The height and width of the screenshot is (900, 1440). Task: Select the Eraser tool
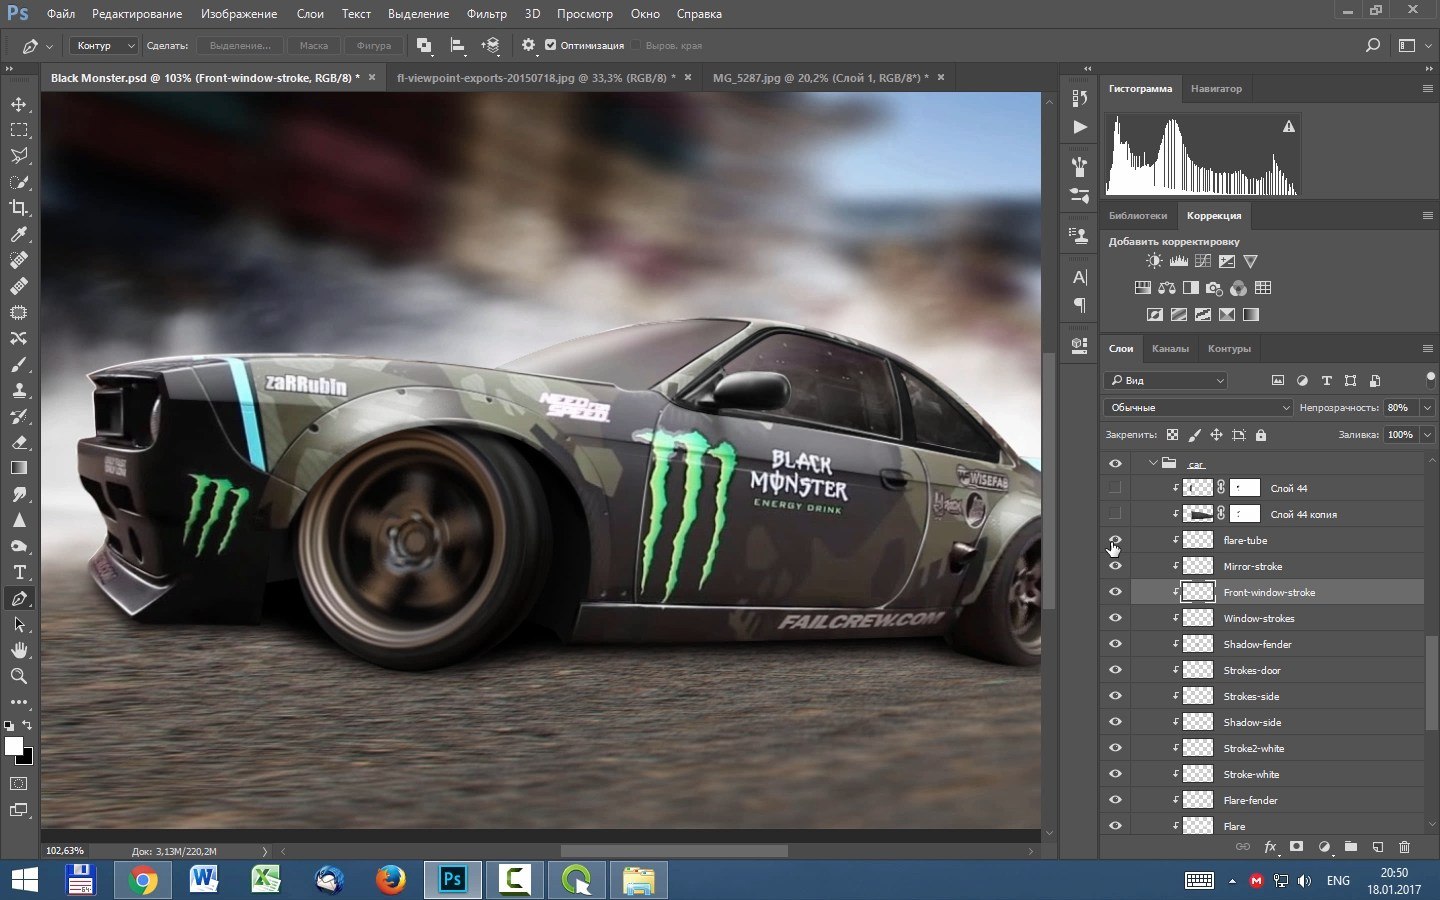tap(19, 442)
